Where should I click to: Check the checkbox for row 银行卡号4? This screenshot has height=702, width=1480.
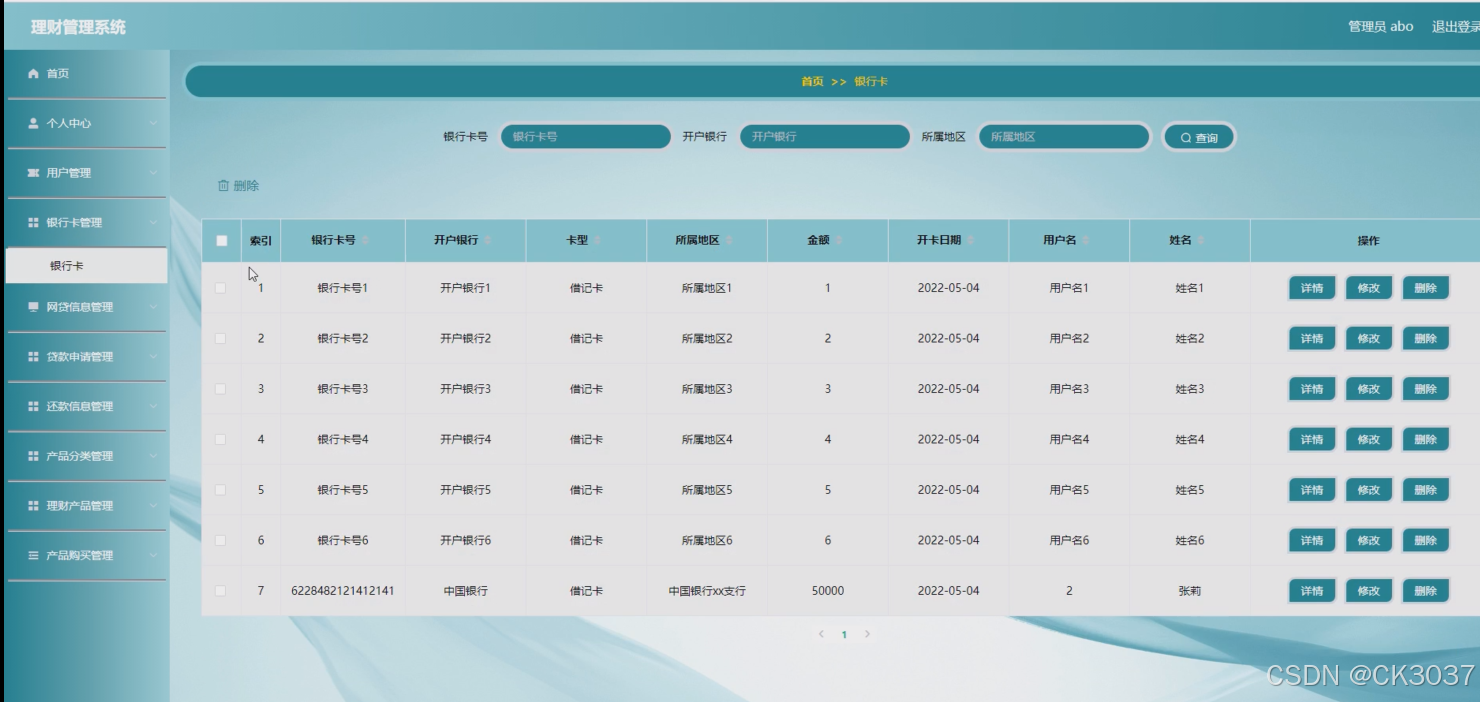(x=221, y=439)
